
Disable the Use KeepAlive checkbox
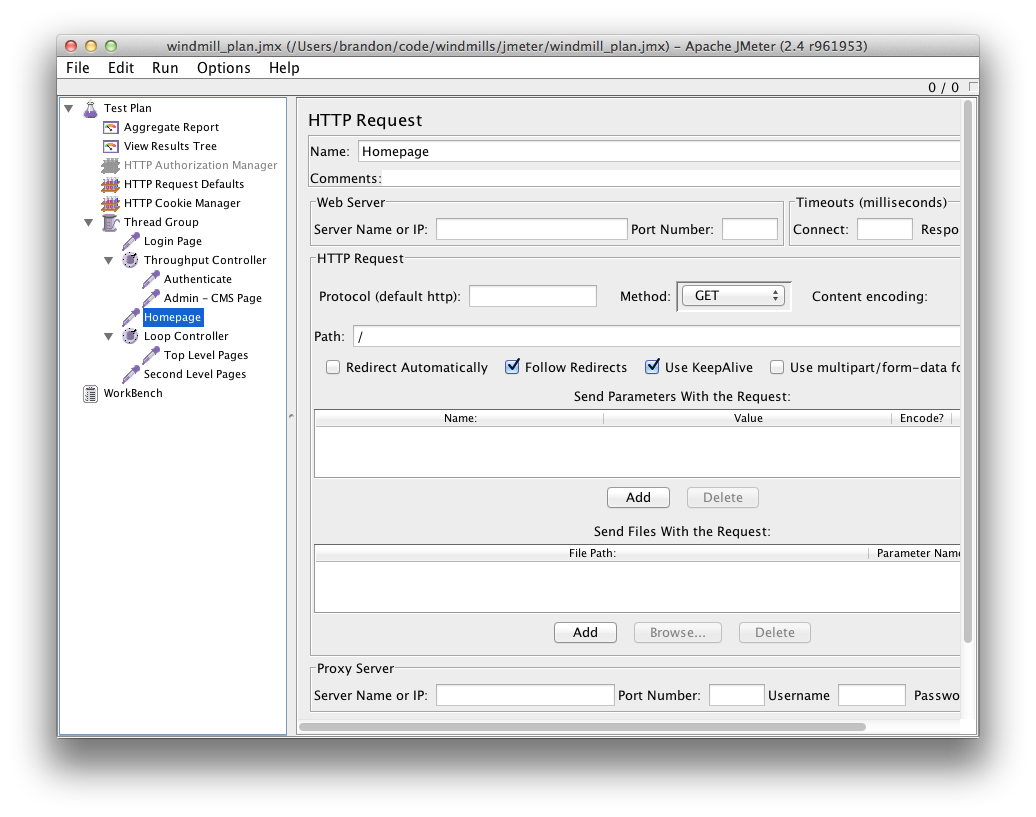pyautogui.click(x=652, y=367)
